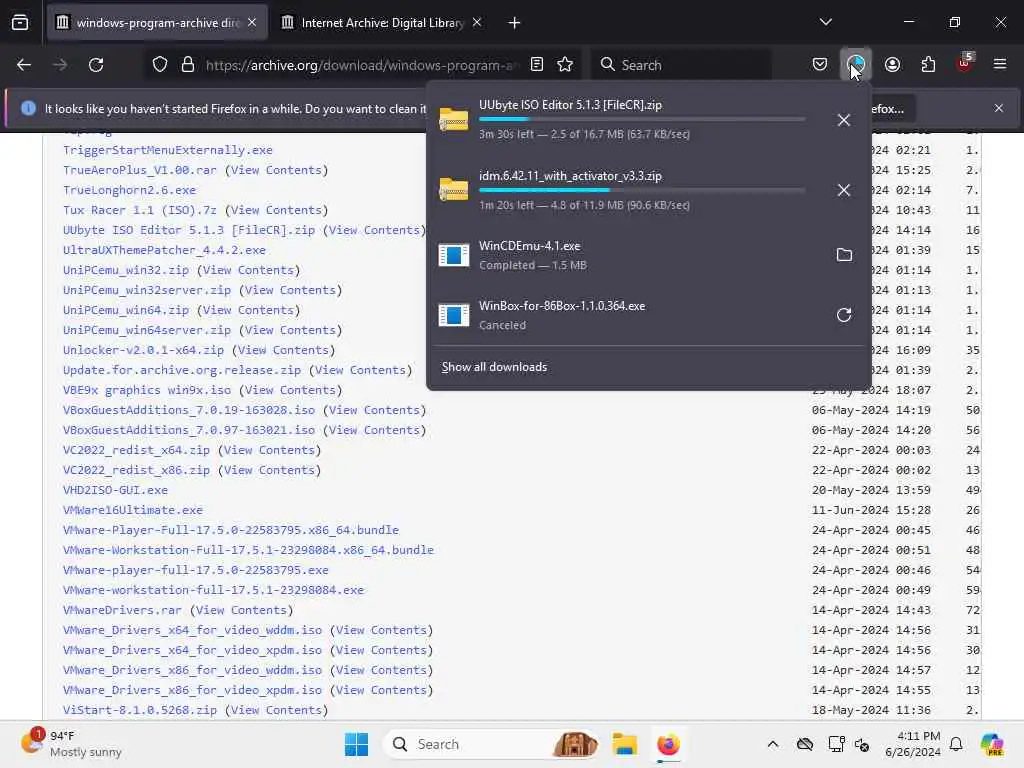Viewport: 1024px width, 768px height.
Task: Open new tab with plus button
Action: click(x=515, y=23)
